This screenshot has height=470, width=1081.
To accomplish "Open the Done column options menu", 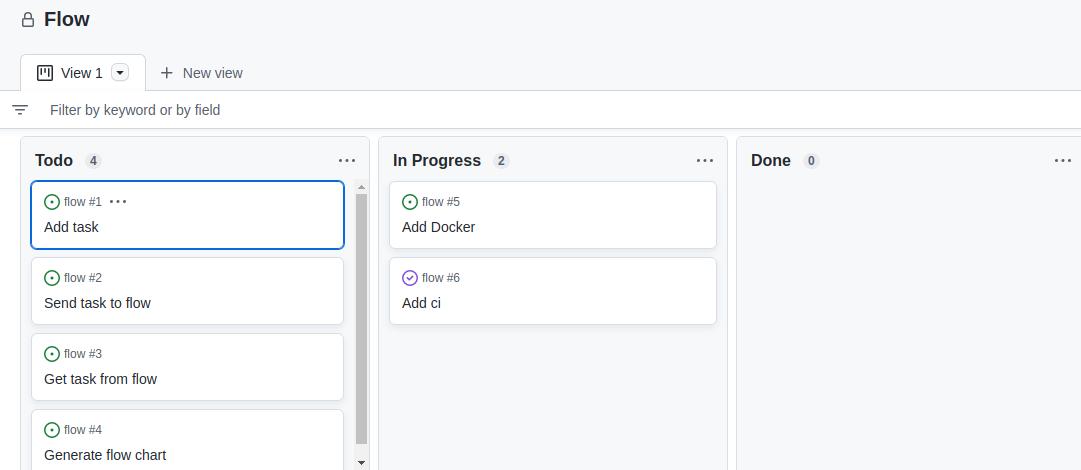I will (1063, 161).
